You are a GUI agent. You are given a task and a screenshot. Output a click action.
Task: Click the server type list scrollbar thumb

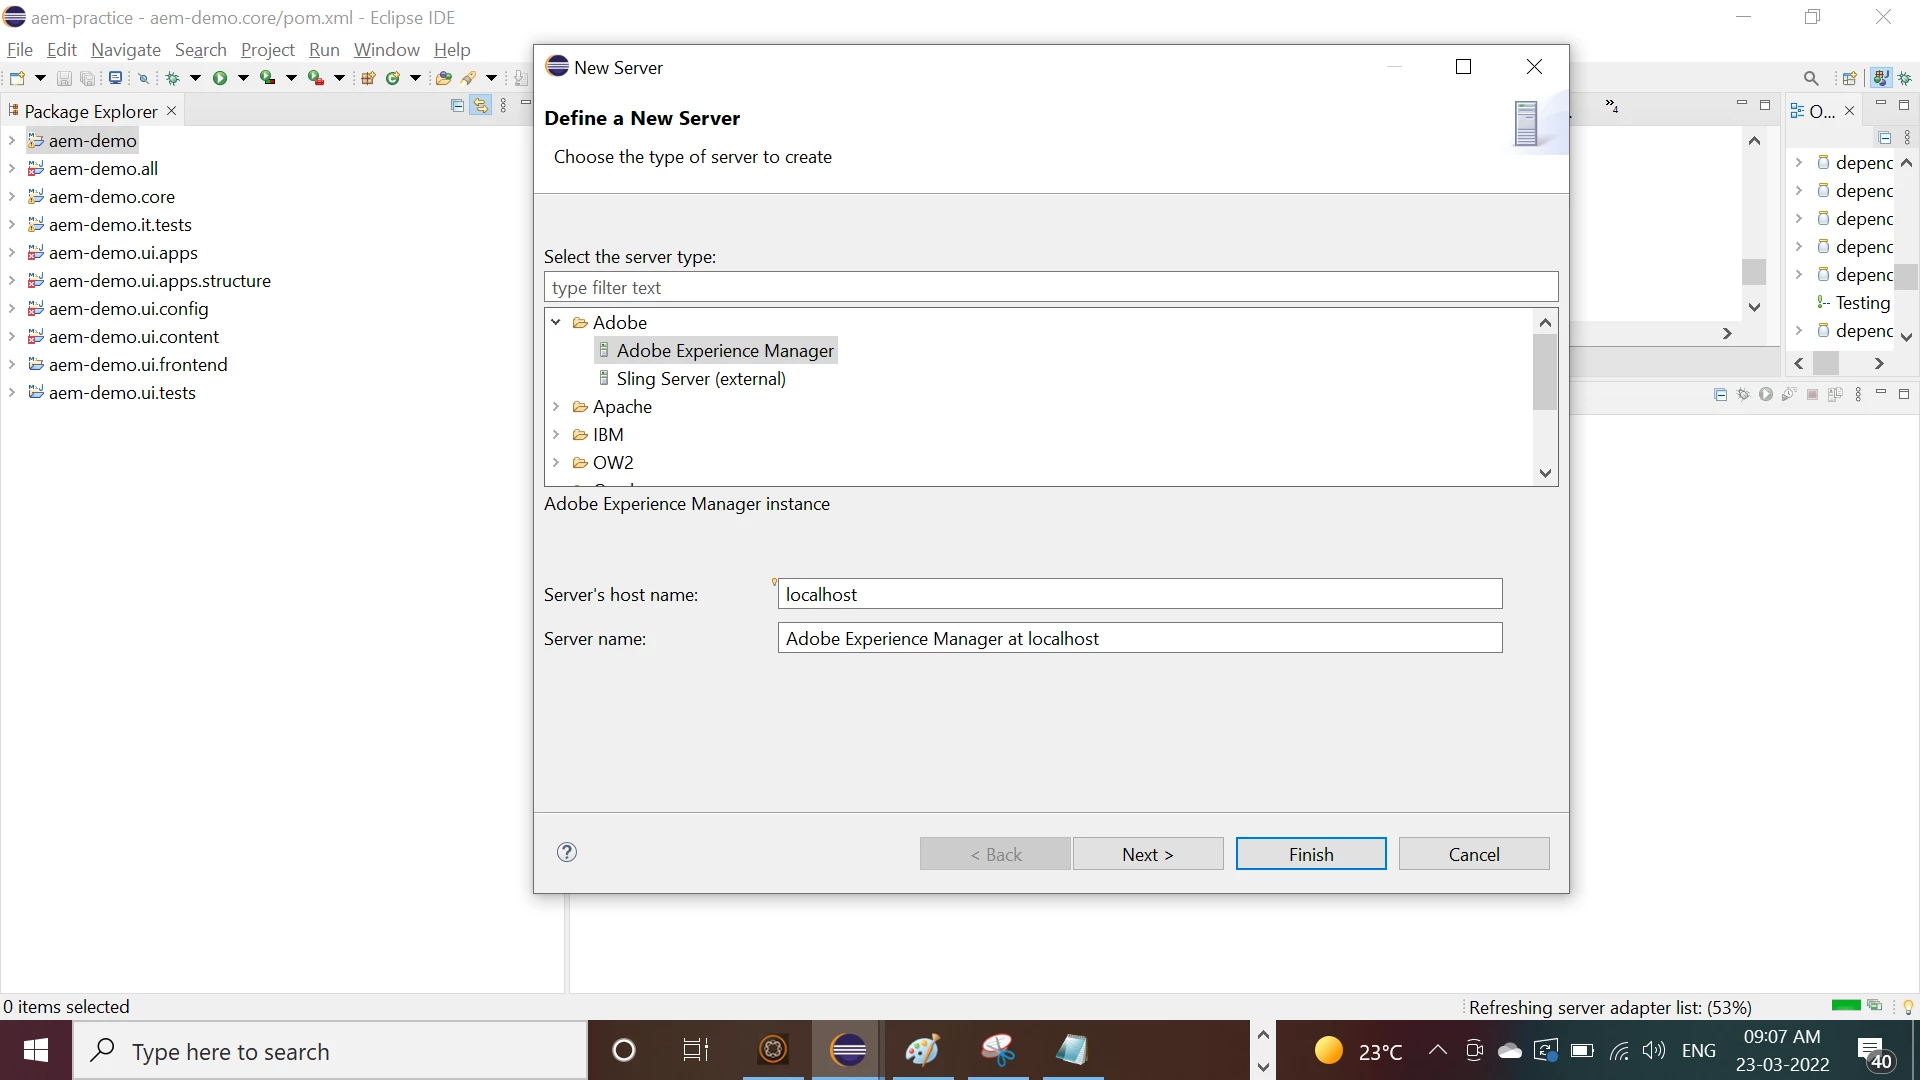click(x=1545, y=372)
